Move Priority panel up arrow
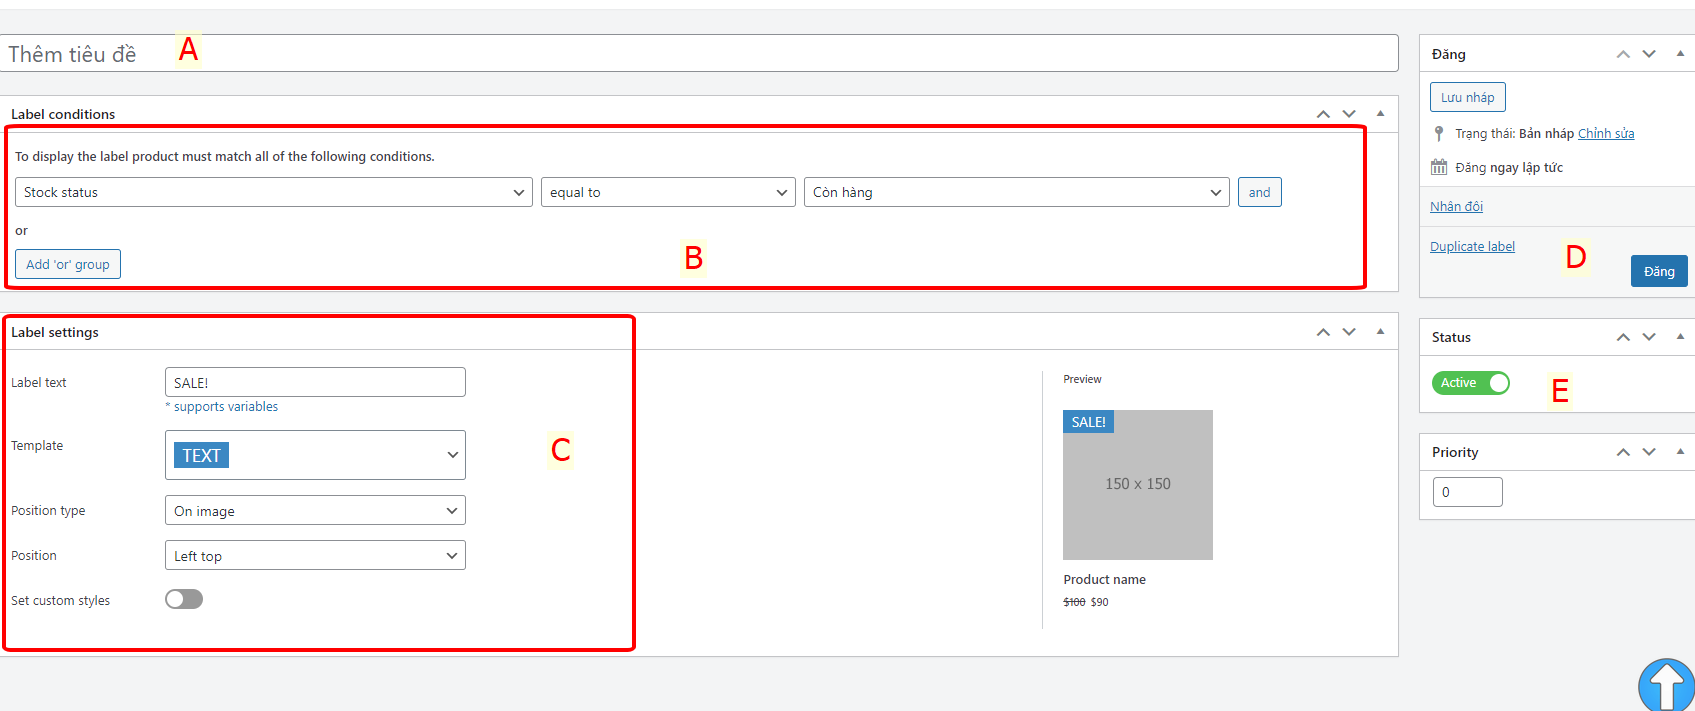The width and height of the screenshot is (1695, 711). pos(1623,452)
